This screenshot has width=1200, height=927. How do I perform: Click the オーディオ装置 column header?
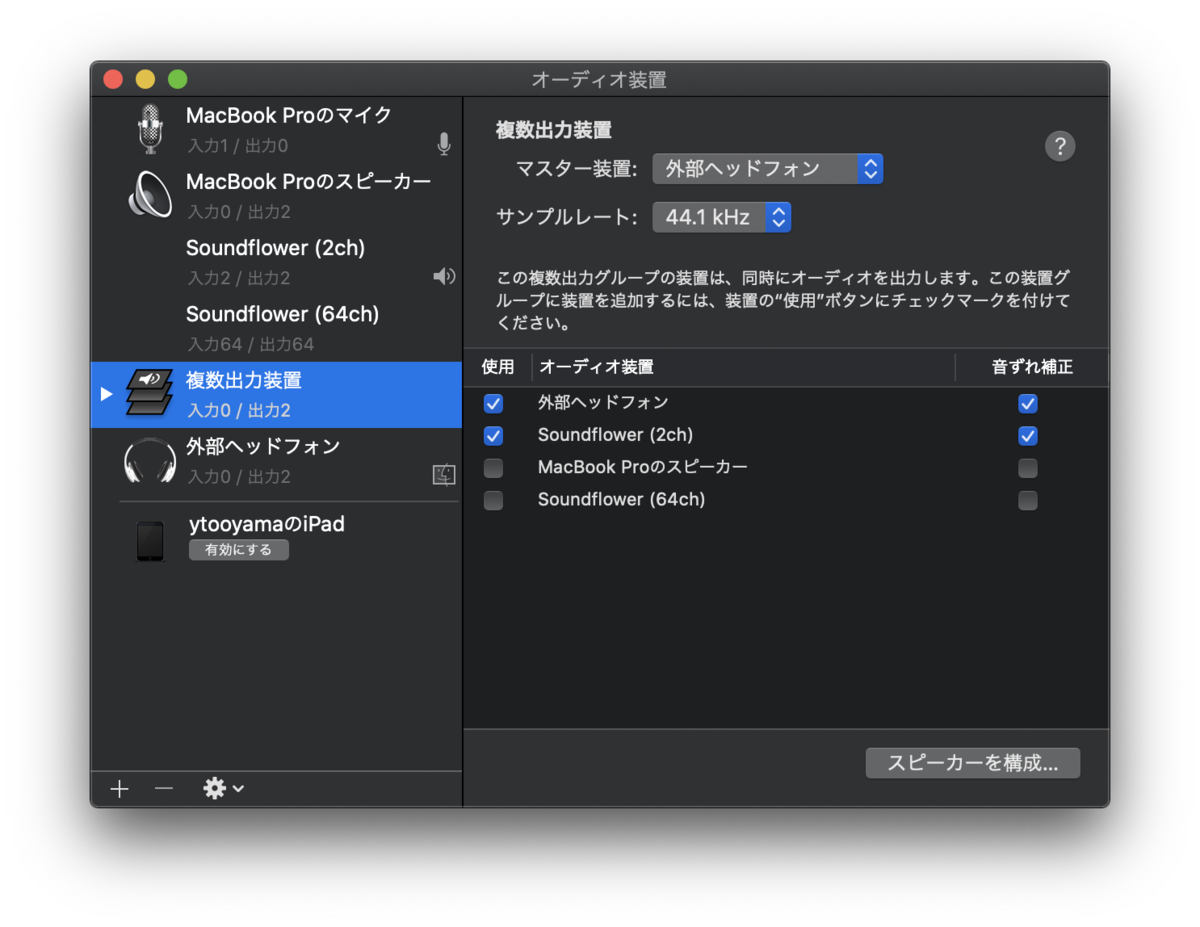(x=596, y=367)
